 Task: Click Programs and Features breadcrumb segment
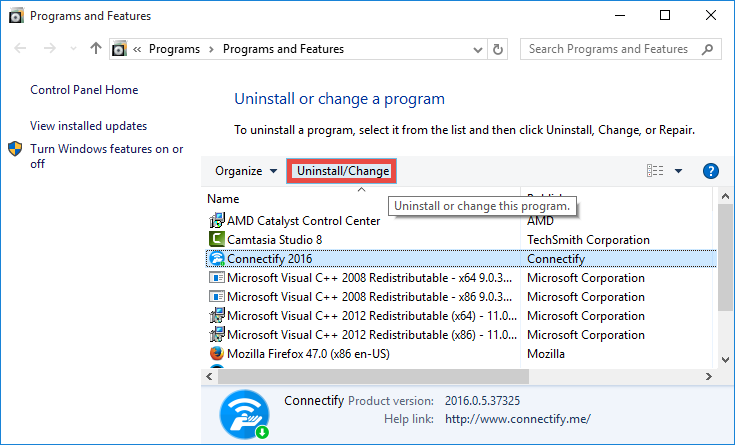pos(283,49)
